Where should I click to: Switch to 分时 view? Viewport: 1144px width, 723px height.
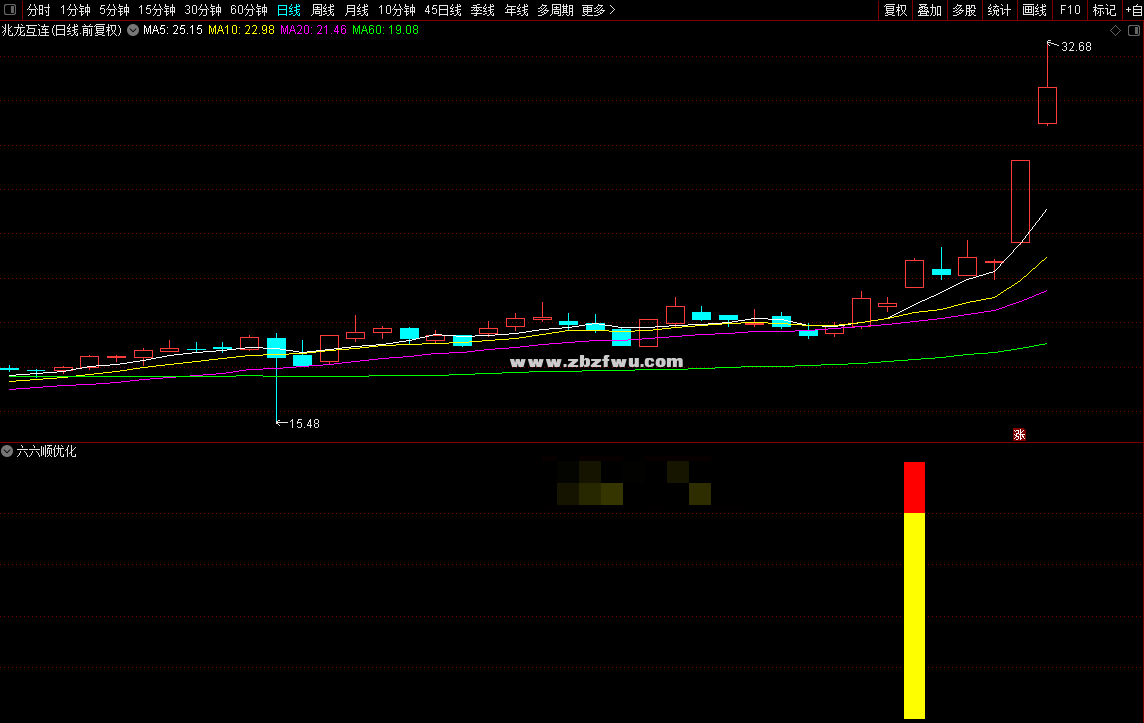(39, 10)
